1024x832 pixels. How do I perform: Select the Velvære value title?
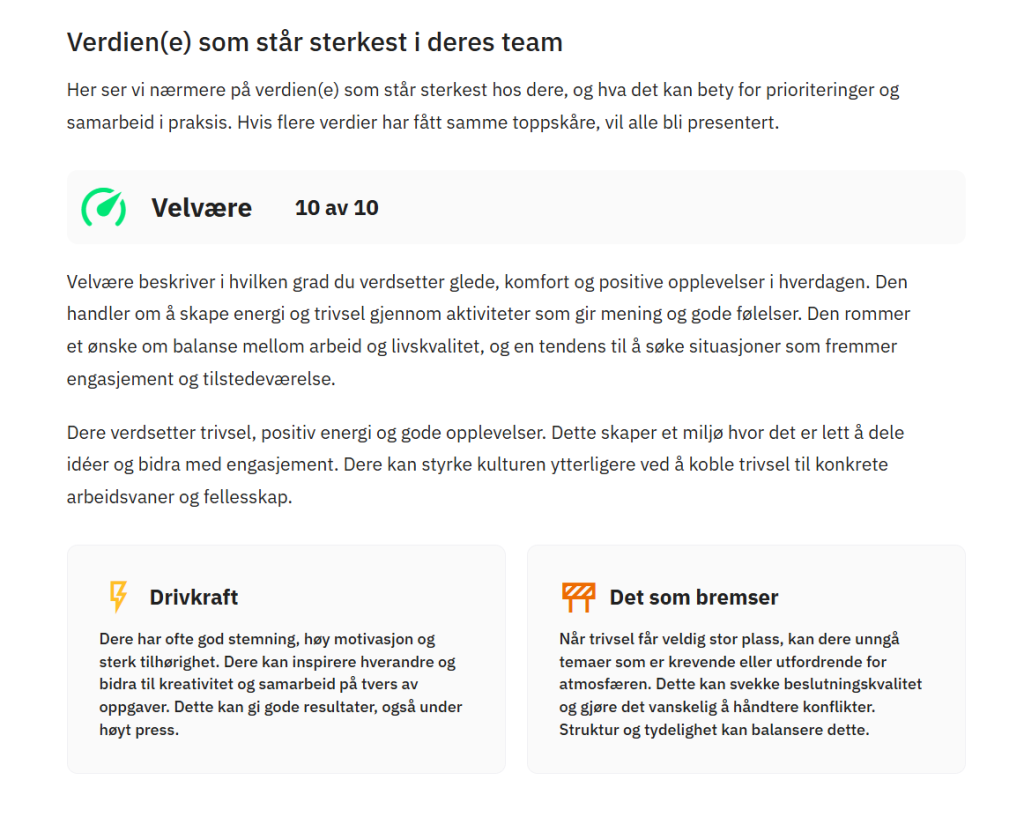point(201,208)
